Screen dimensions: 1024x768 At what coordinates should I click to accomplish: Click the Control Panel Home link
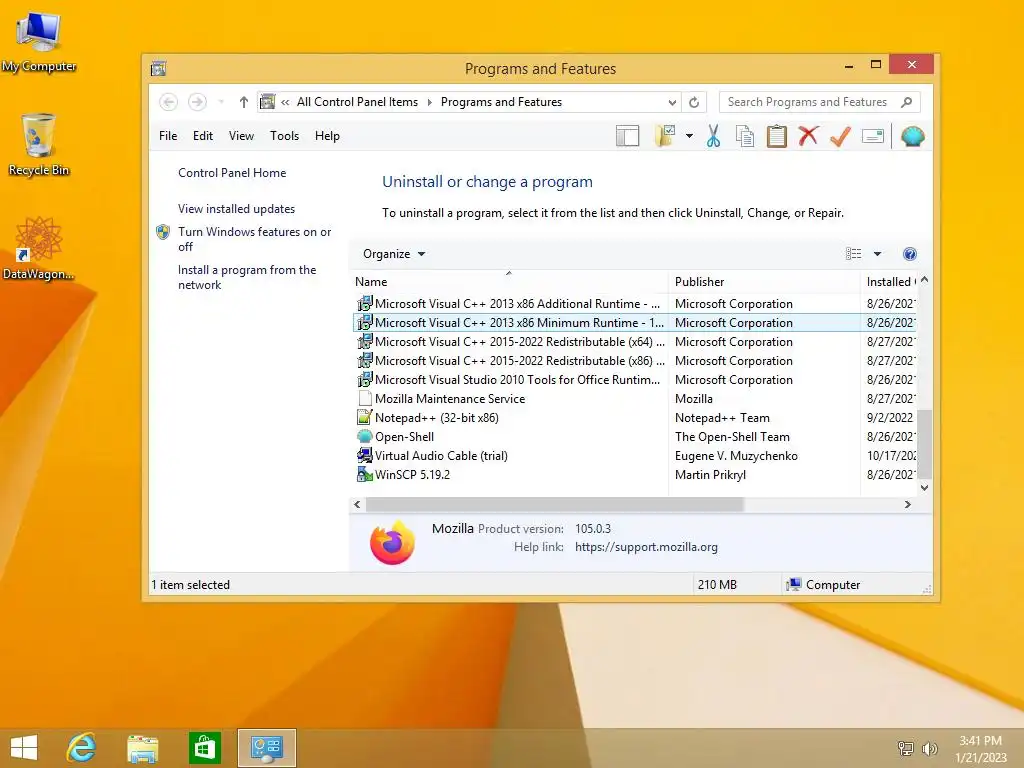coord(232,173)
